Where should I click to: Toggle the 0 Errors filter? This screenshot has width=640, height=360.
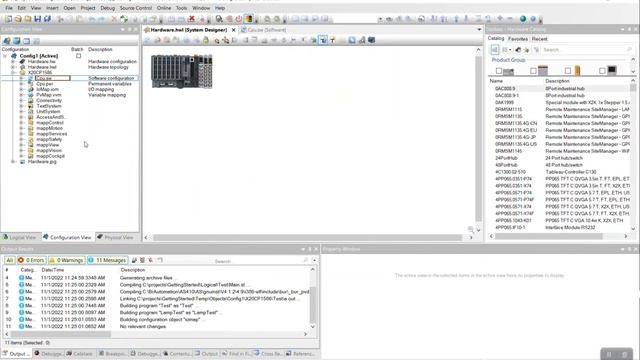click(x=31, y=260)
